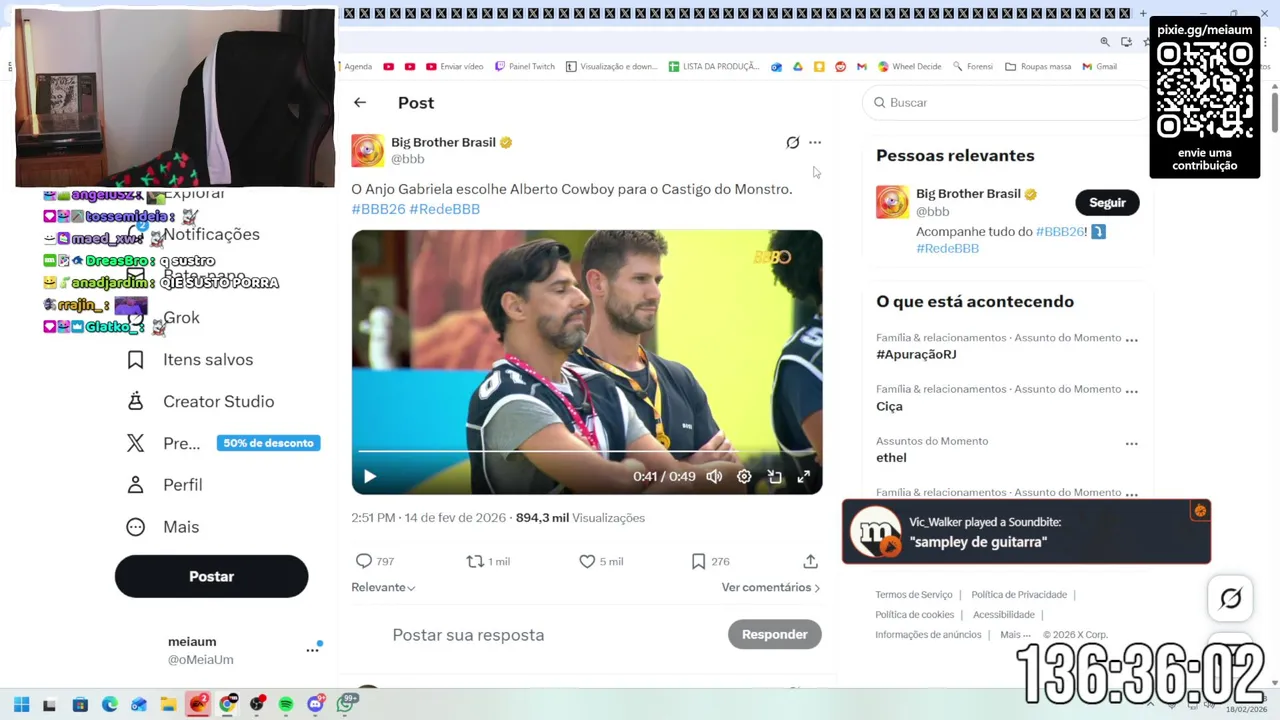Open the meiaum account menu dots

pos(312,650)
